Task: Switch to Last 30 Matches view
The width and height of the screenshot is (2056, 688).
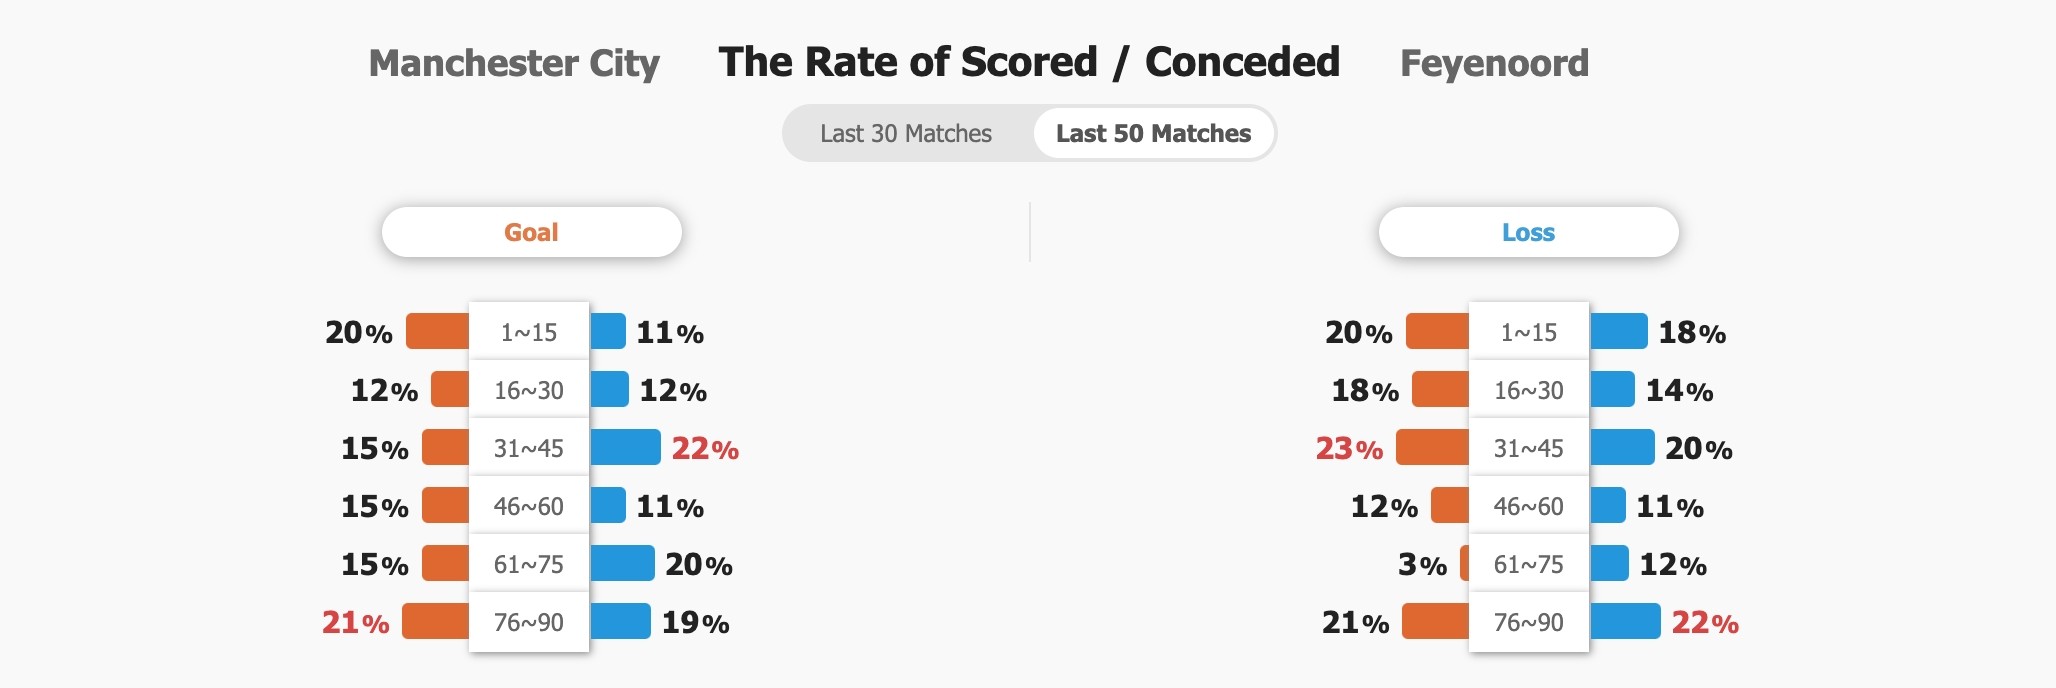Action: (x=906, y=133)
